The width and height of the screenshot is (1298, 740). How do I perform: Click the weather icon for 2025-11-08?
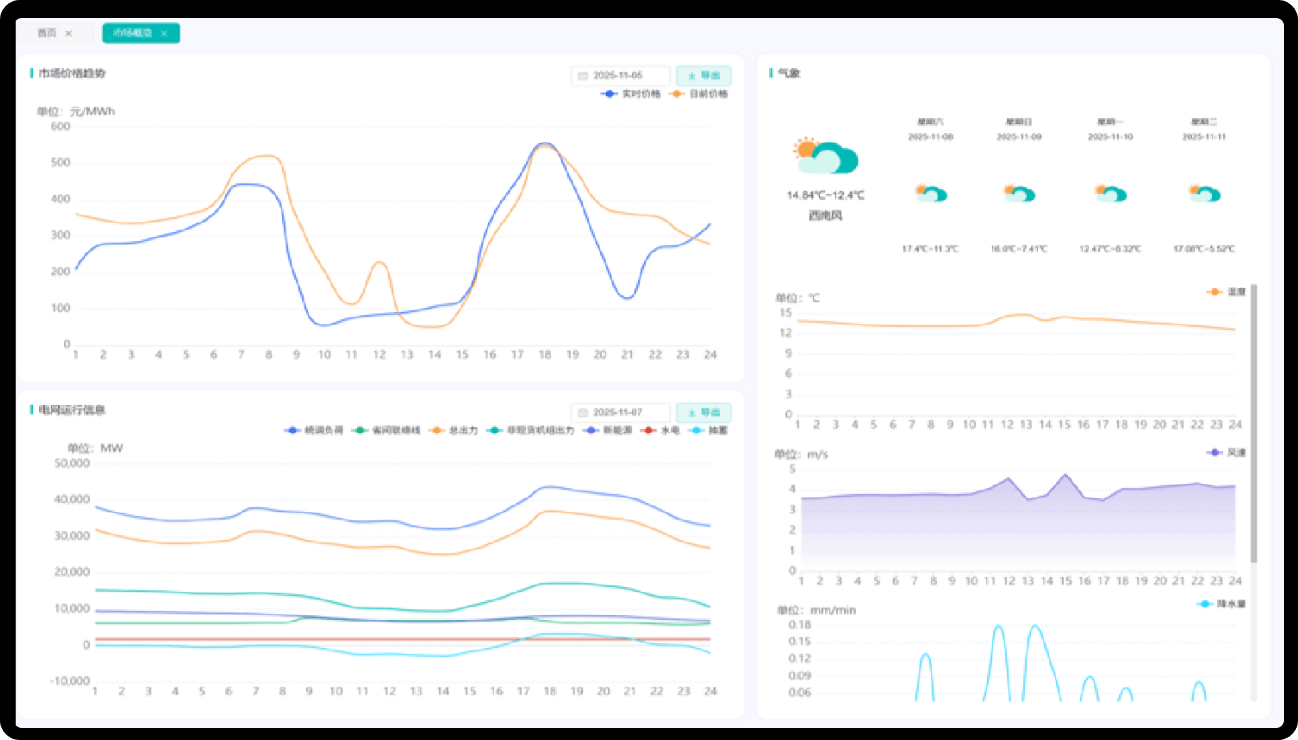pos(930,192)
